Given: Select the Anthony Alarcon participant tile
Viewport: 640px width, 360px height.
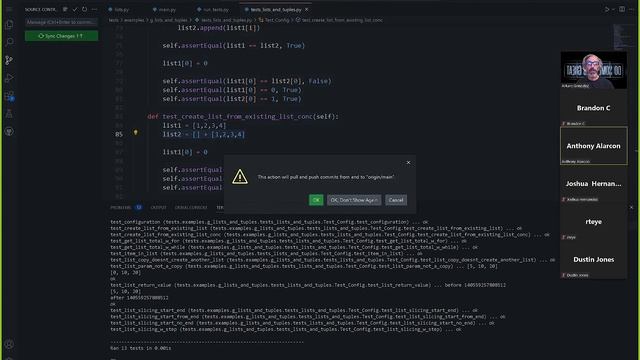Looking at the screenshot, I should (x=593, y=146).
